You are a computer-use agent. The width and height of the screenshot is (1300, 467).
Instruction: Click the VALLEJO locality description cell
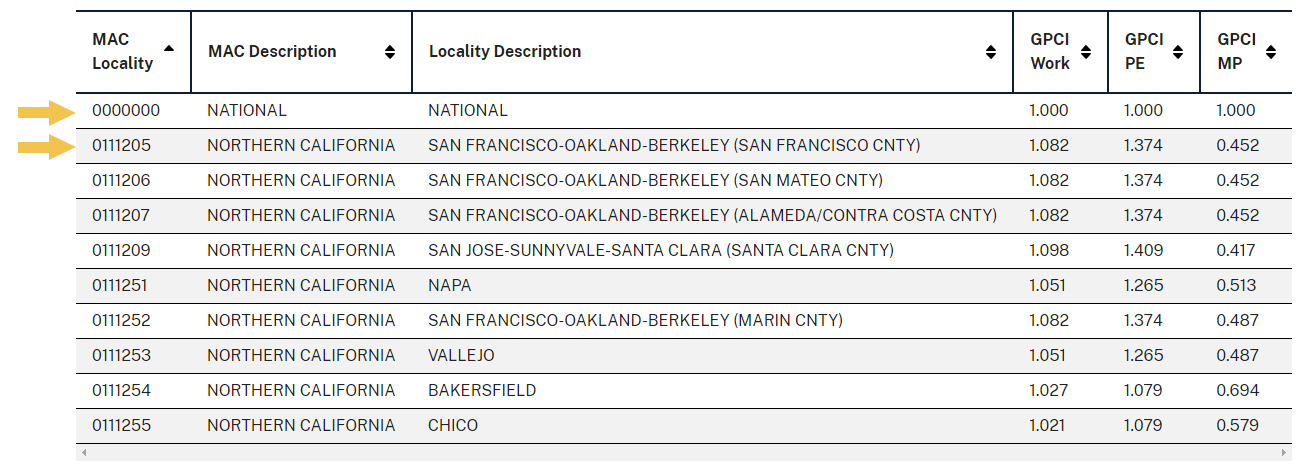coord(461,356)
